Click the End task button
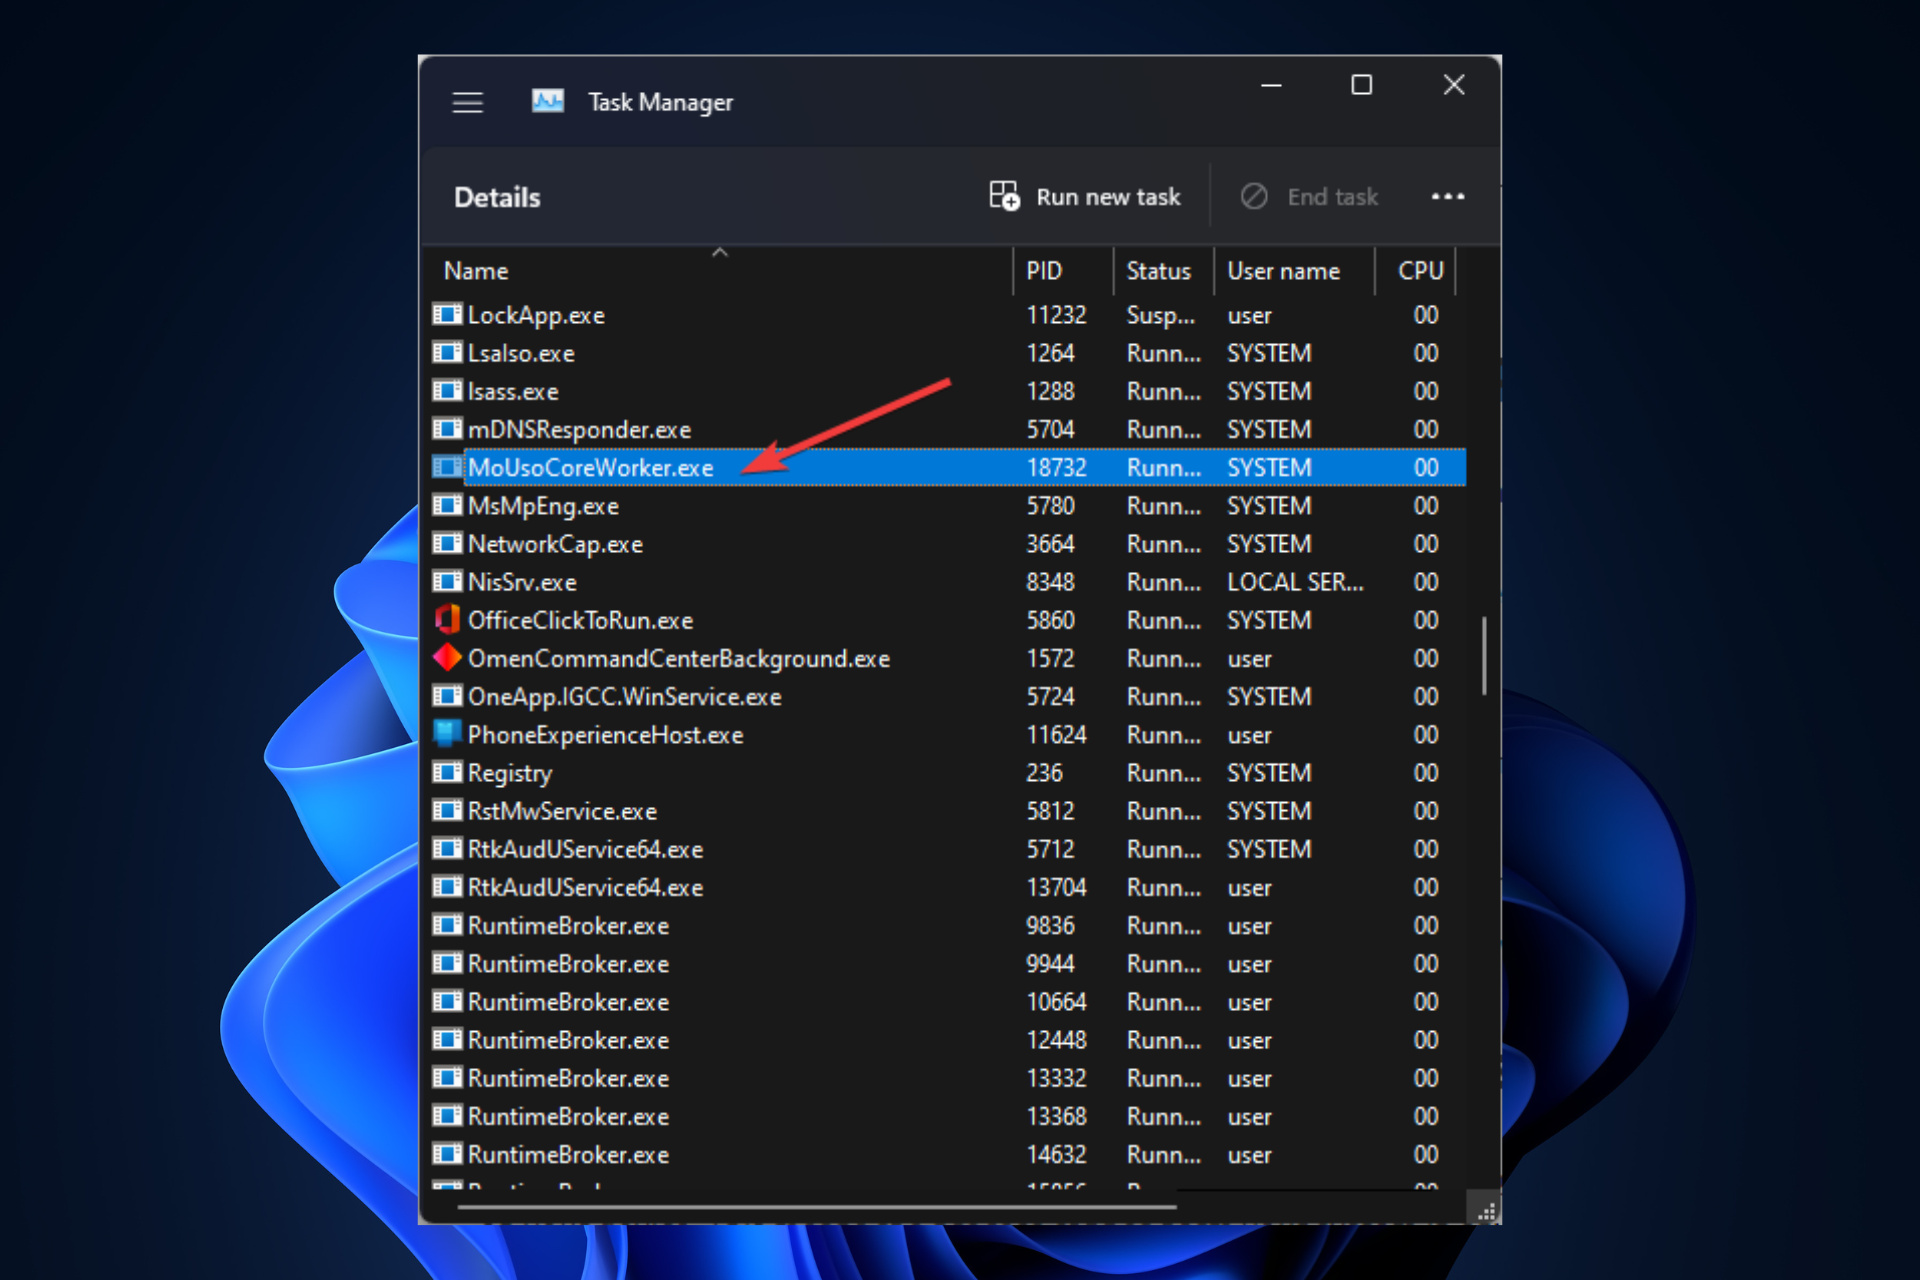Viewport: 1920px width, 1280px height. (1310, 196)
